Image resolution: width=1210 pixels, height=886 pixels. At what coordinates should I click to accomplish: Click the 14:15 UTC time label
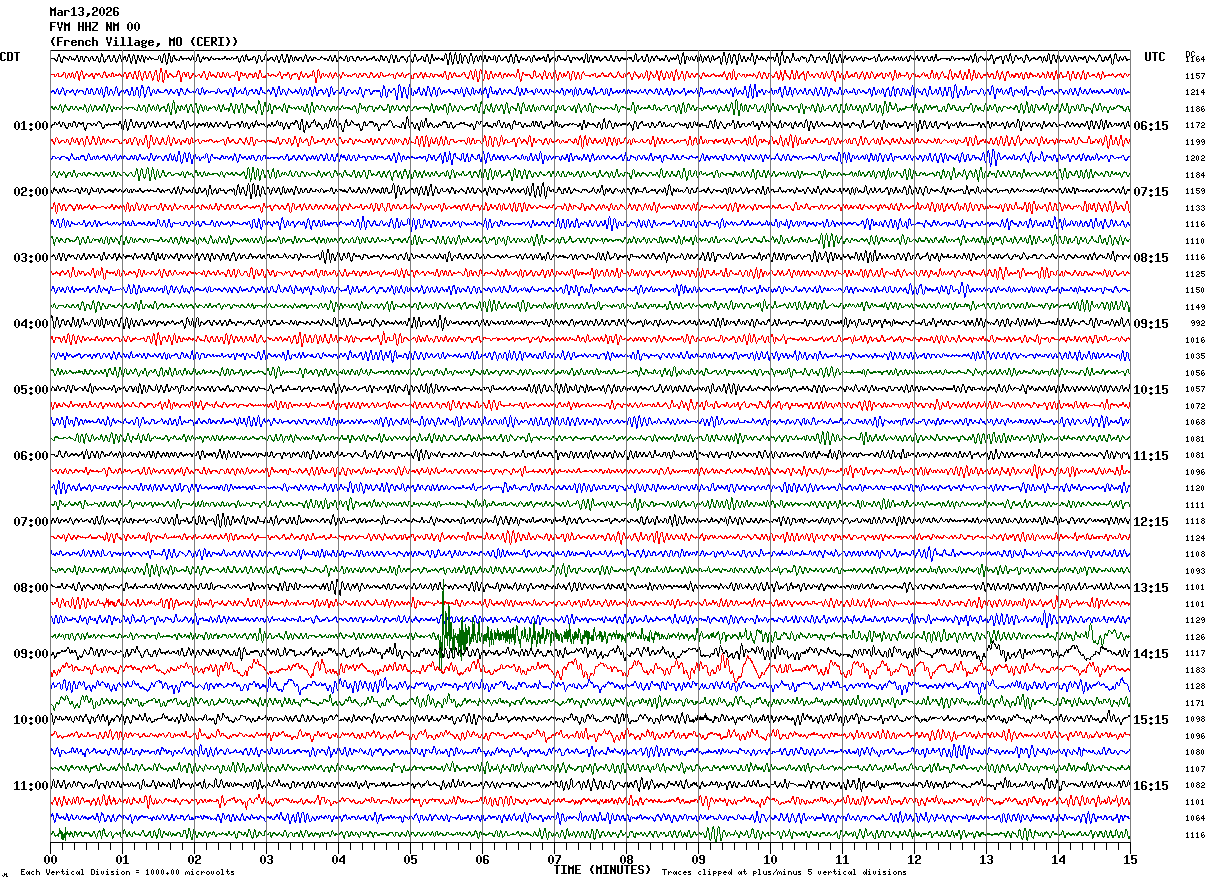click(x=1151, y=654)
